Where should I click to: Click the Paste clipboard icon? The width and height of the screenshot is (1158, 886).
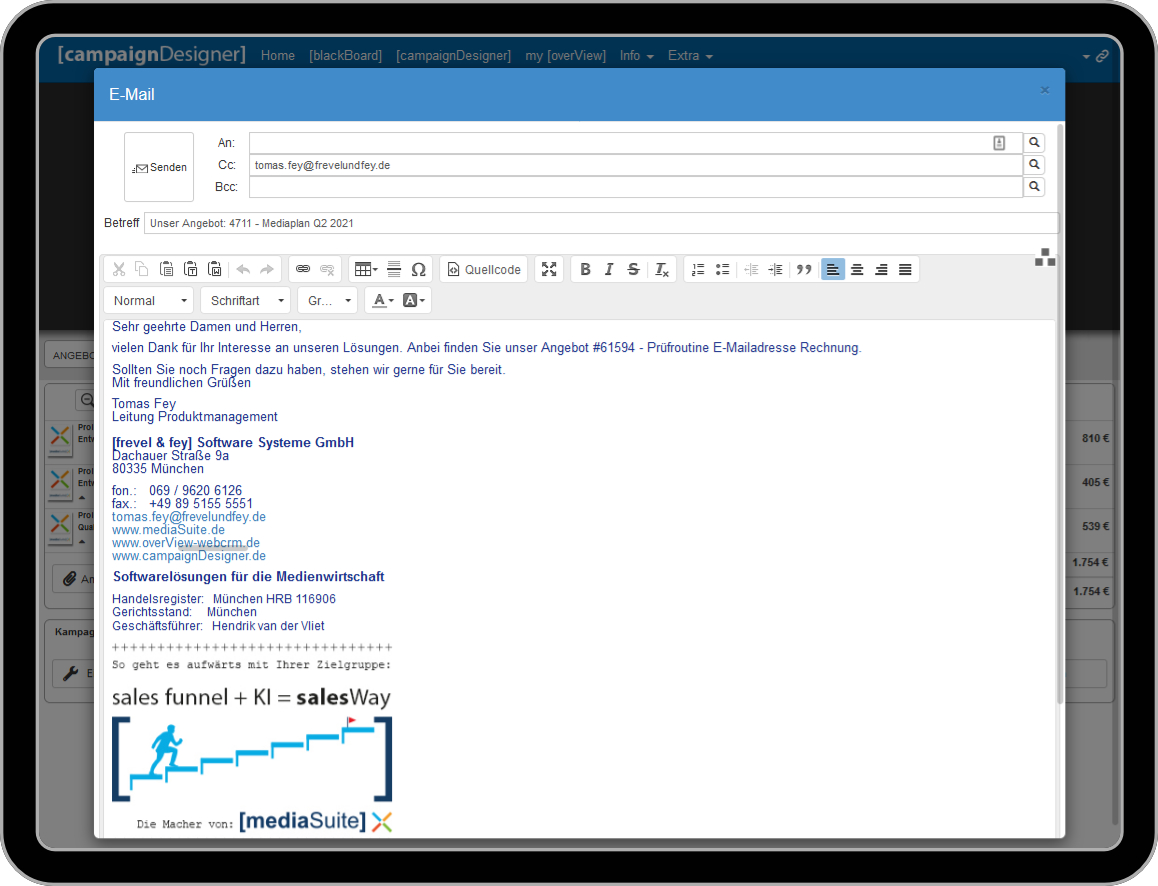click(x=166, y=269)
